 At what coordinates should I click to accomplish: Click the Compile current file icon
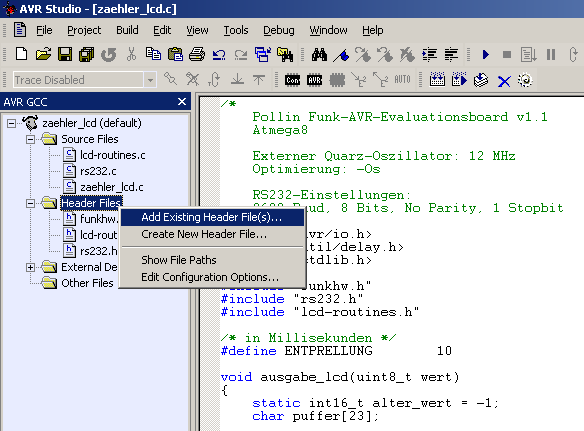(481, 80)
